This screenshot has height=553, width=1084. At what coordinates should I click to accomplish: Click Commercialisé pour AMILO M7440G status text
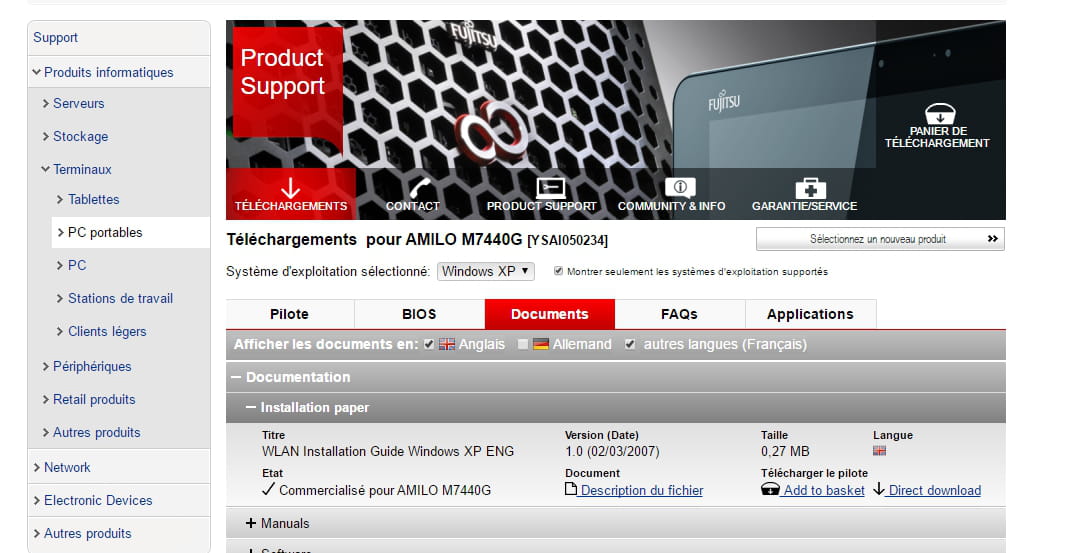385,490
